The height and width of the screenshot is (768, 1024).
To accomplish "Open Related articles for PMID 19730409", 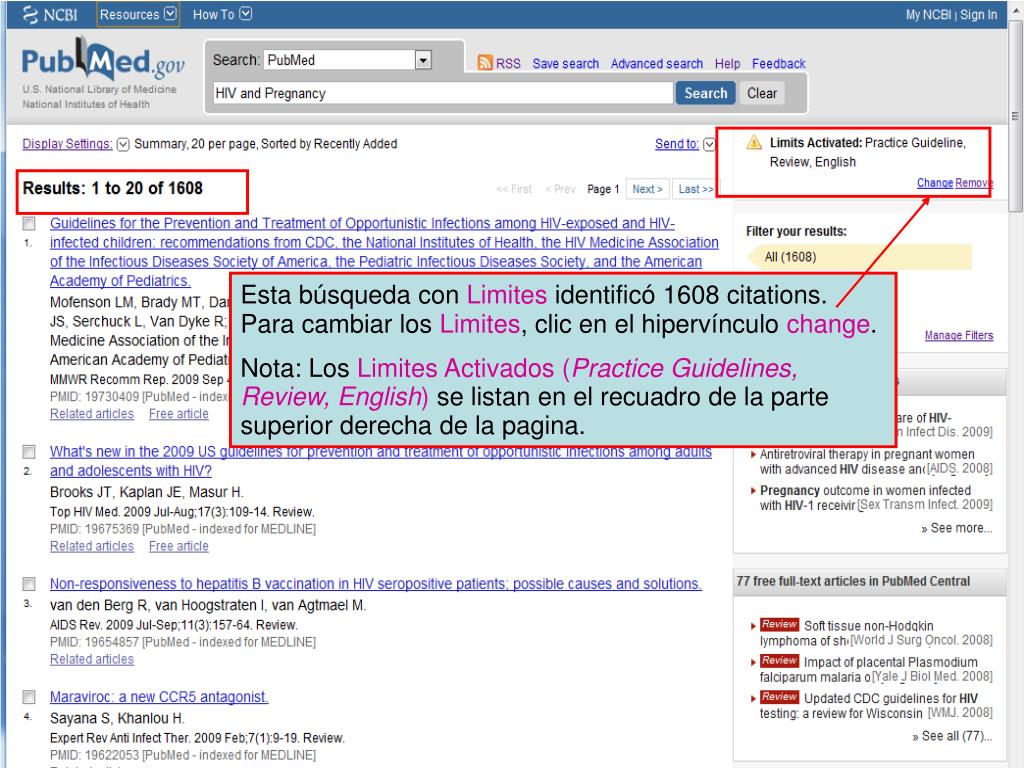I will (91, 414).
